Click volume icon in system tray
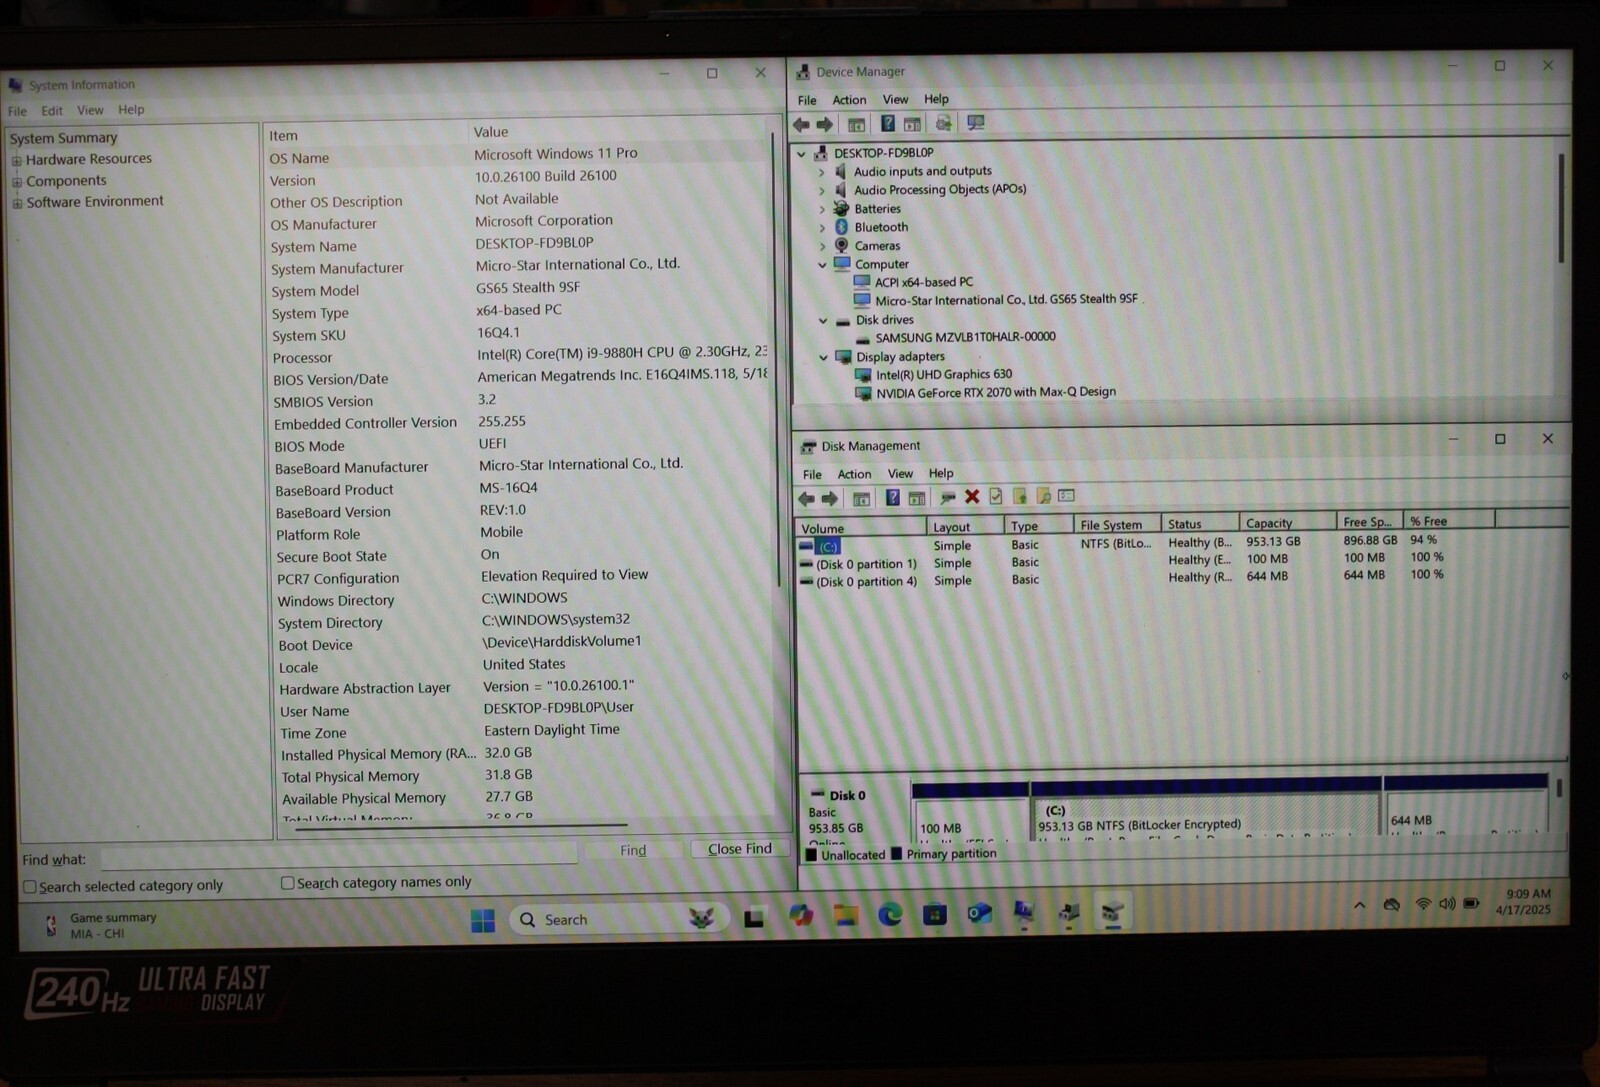 point(1446,904)
